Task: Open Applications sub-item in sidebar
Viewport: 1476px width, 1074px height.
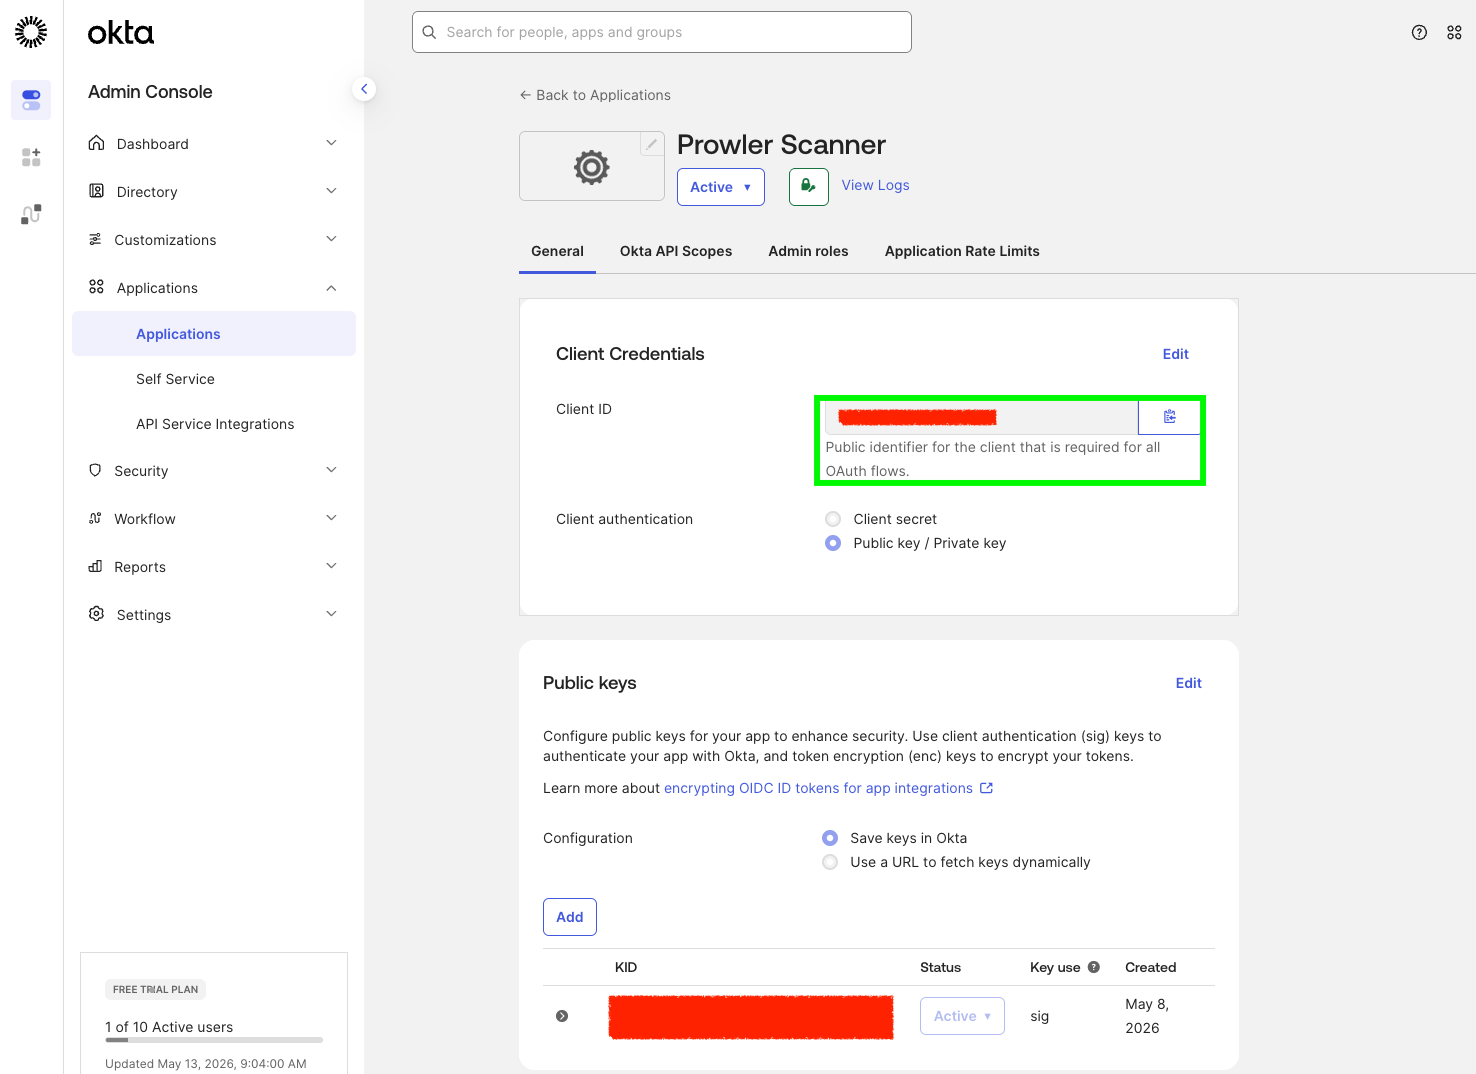Action: click(214, 334)
